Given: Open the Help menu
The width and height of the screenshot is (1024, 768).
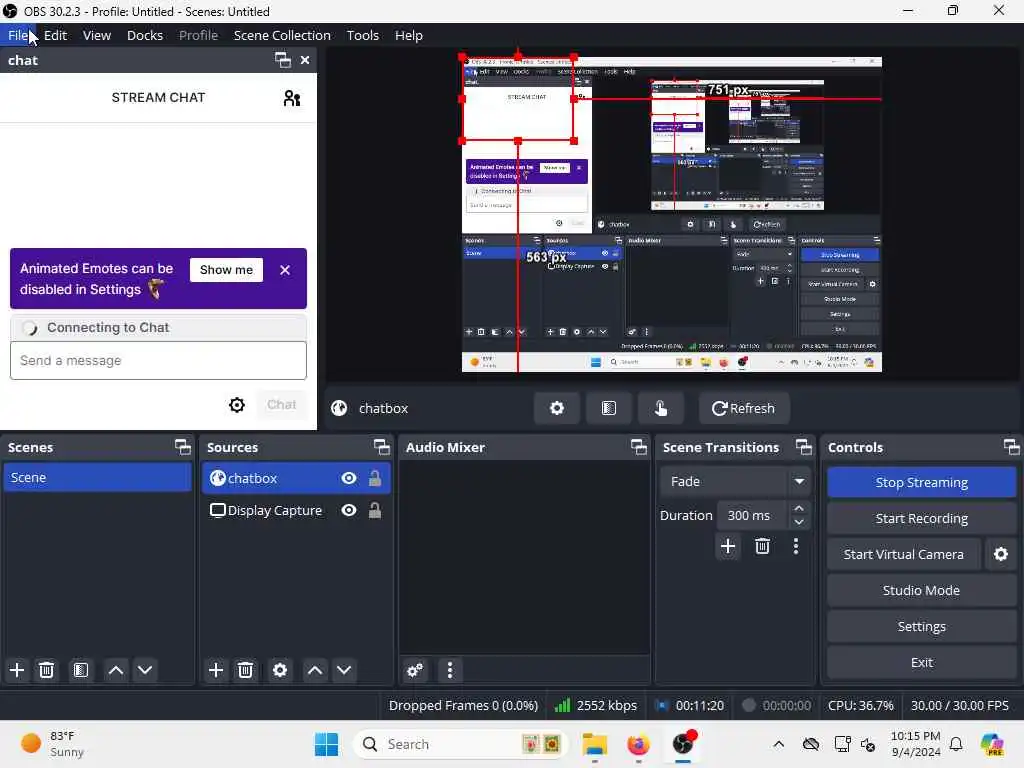Looking at the screenshot, I should coord(409,35).
